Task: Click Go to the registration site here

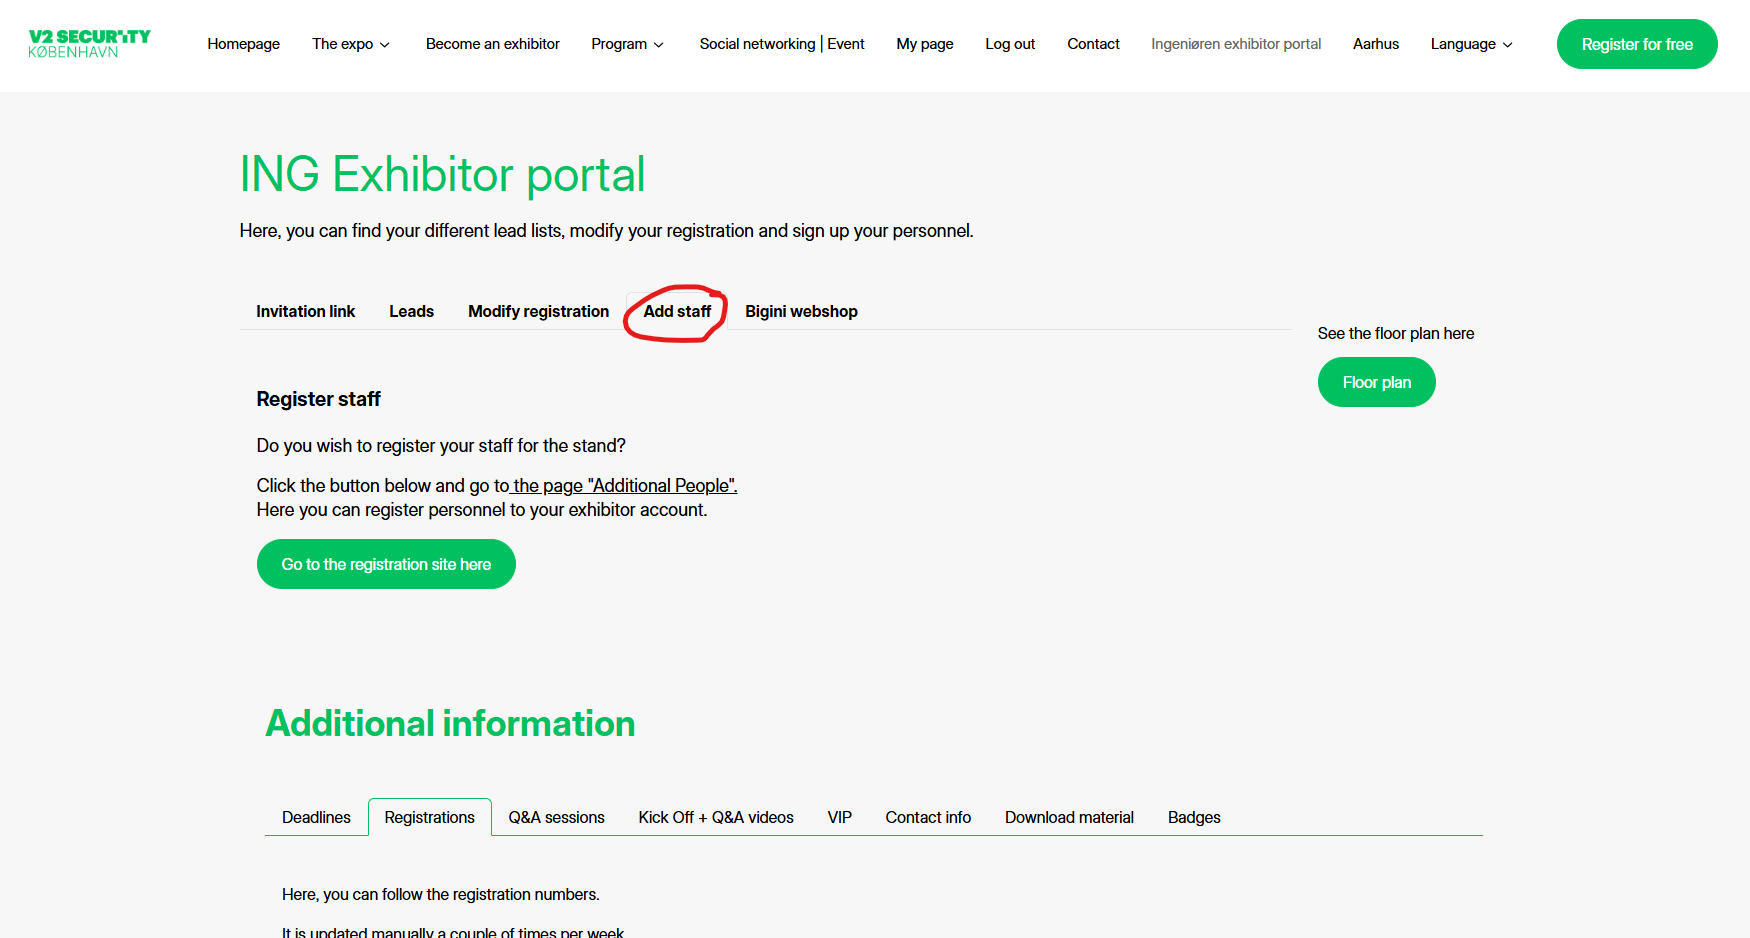Action: [386, 565]
